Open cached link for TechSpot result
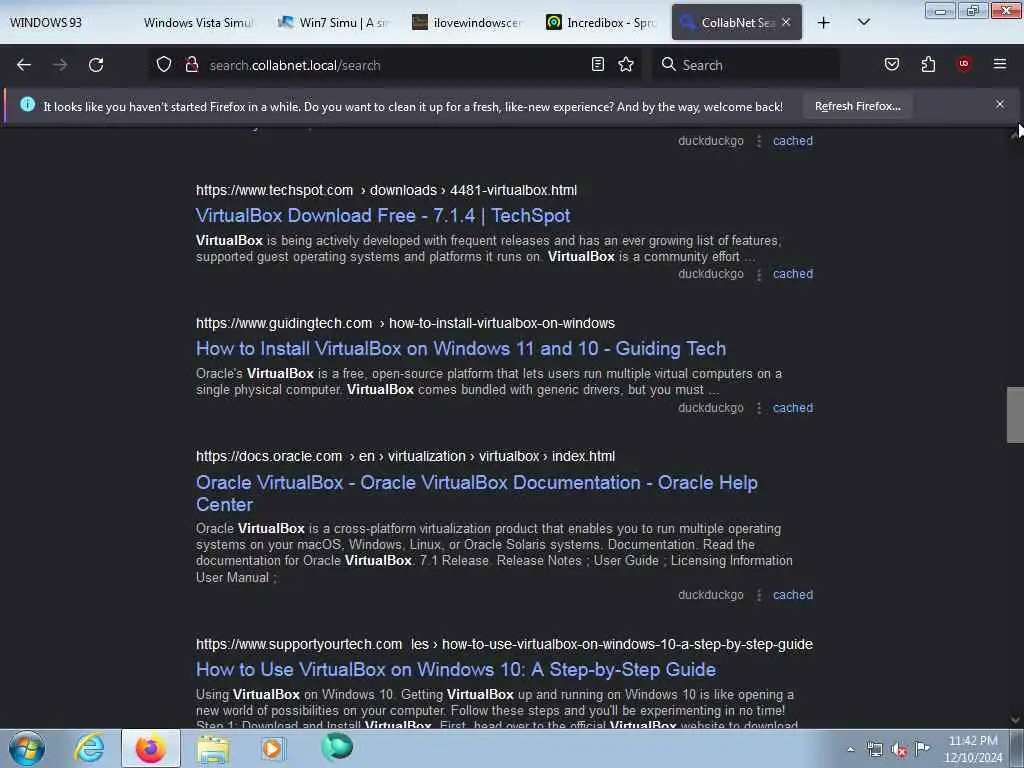 pos(793,274)
